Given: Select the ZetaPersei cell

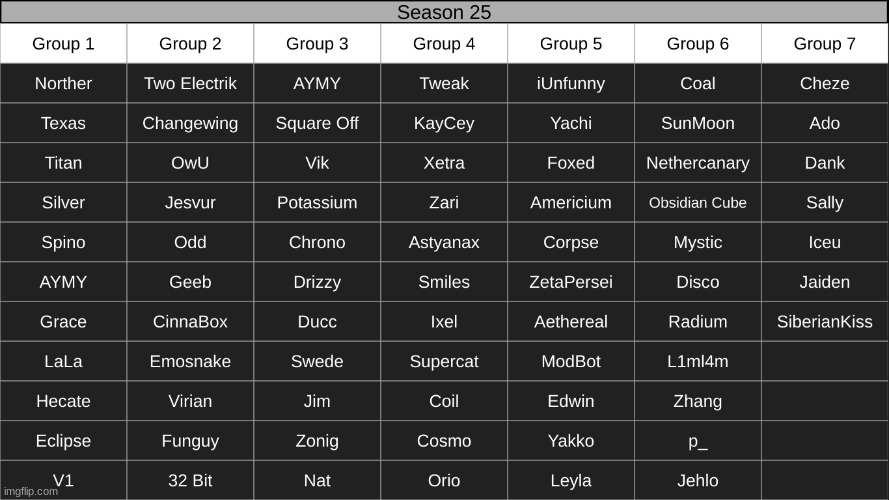Looking at the screenshot, I should point(571,282).
